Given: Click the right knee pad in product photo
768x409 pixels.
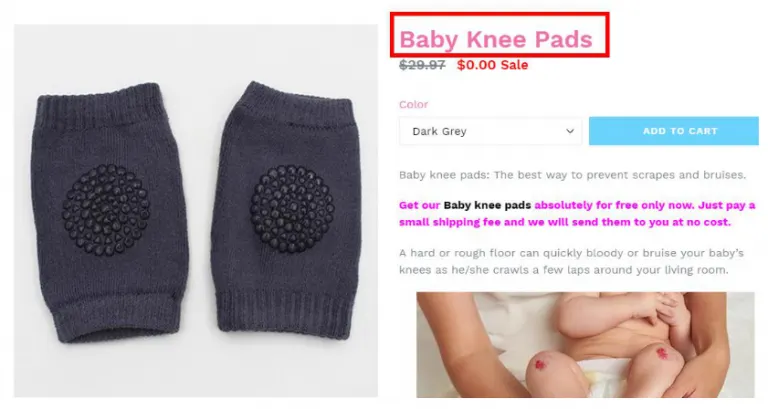Looking at the screenshot, I should click(x=287, y=210).
